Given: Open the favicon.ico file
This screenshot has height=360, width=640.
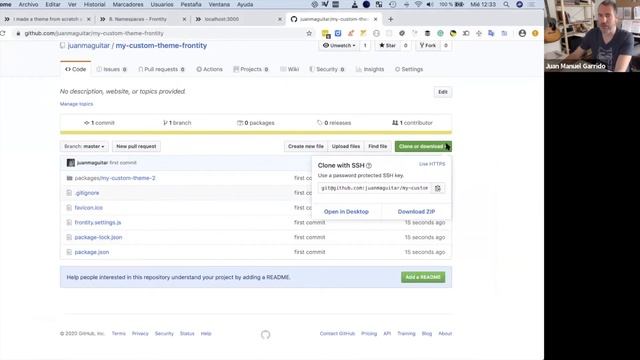Looking at the screenshot, I should (89, 208).
